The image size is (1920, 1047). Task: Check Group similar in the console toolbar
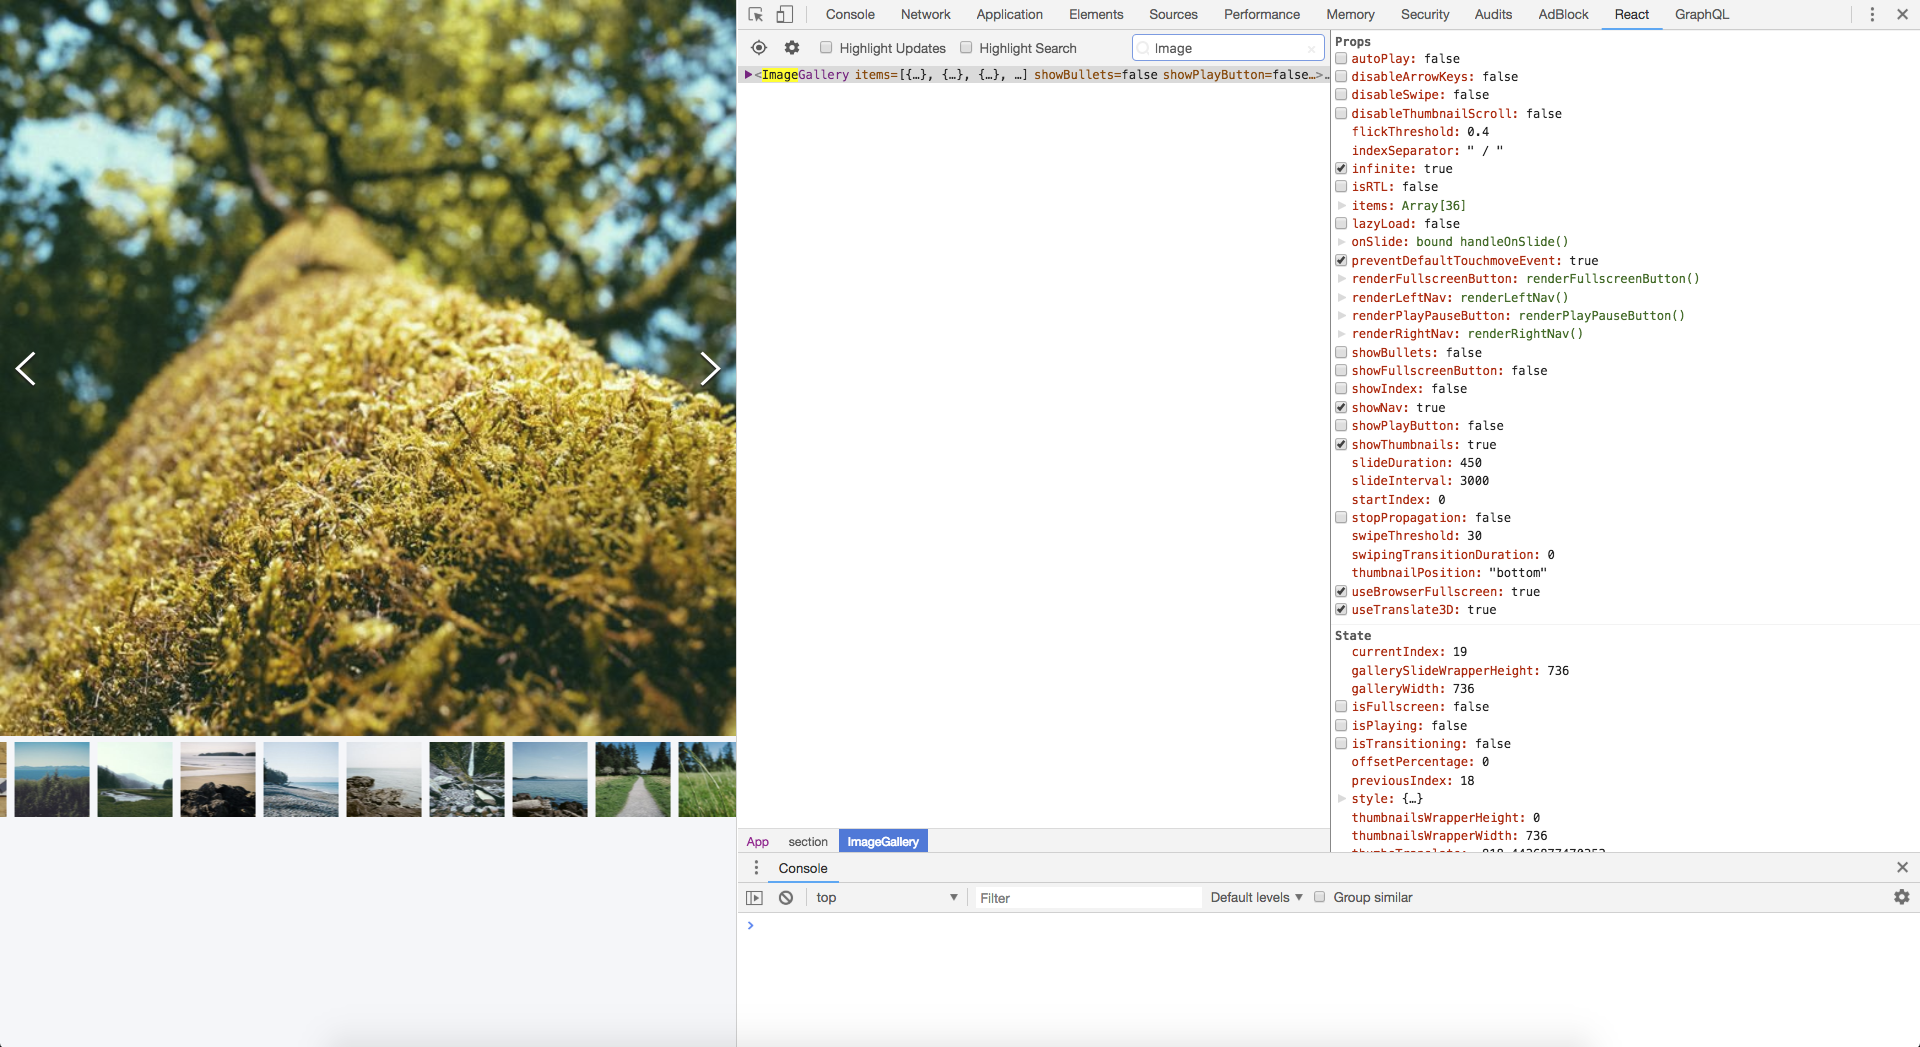click(1320, 897)
